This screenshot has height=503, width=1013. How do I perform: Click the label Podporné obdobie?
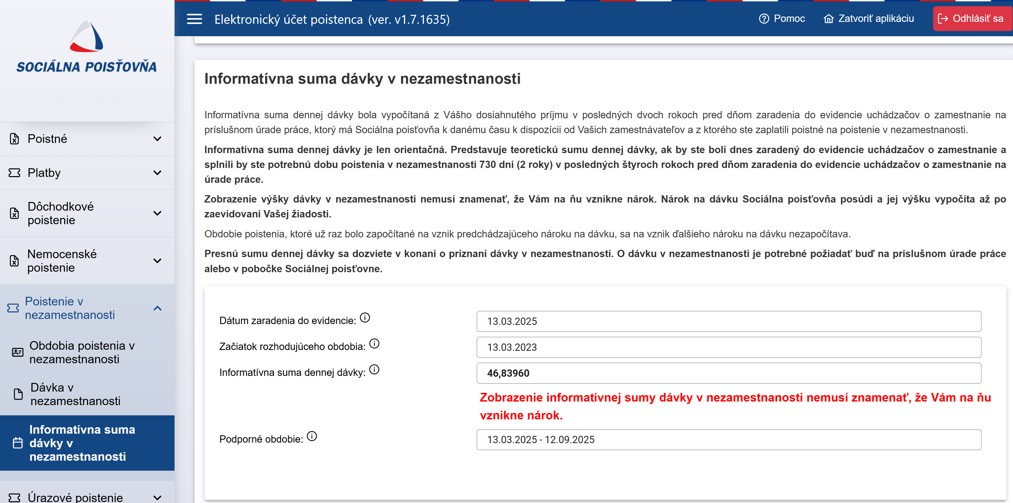point(261,440)
